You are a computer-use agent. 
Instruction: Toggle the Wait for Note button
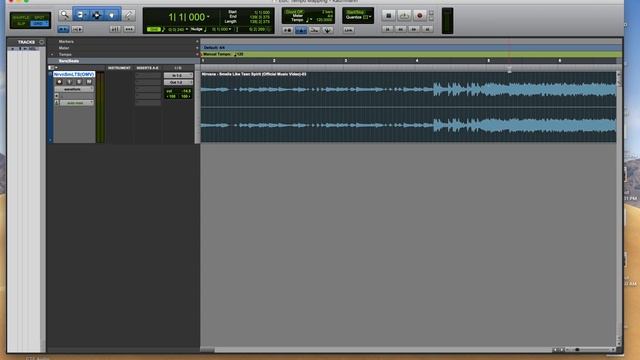287,30
